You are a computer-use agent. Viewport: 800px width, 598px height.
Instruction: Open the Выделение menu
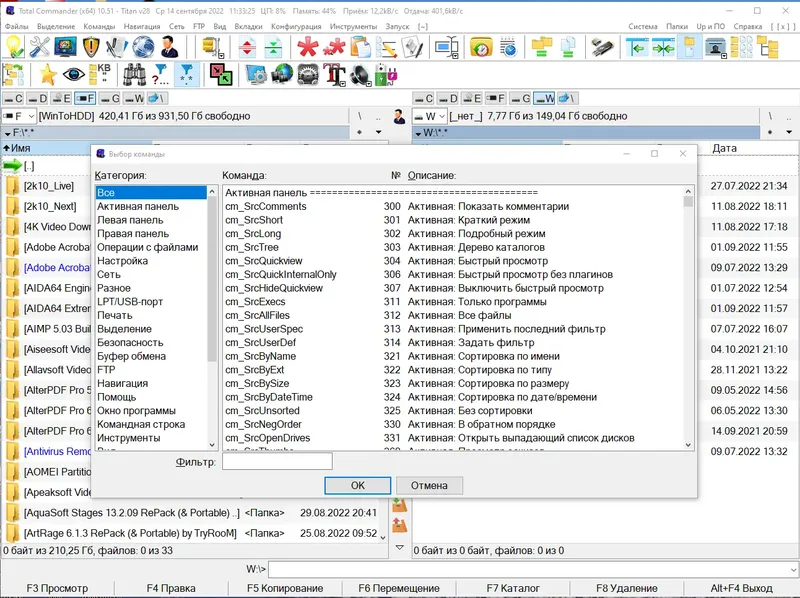56,27
